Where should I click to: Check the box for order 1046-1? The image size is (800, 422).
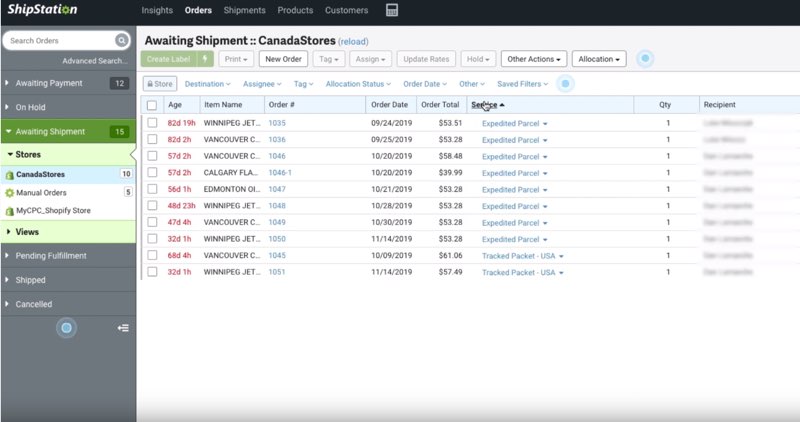tap(152, 172)
